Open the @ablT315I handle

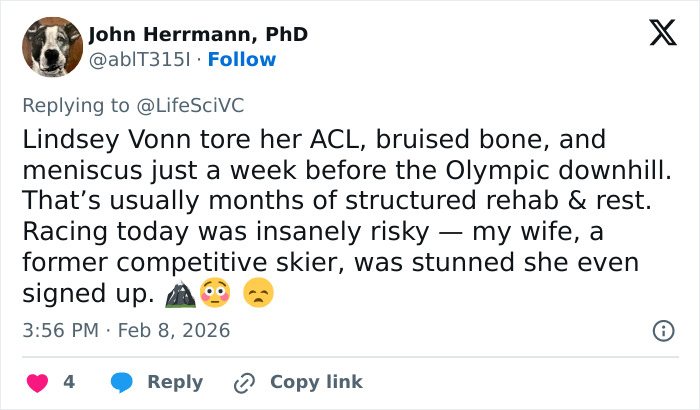[140, 59]
